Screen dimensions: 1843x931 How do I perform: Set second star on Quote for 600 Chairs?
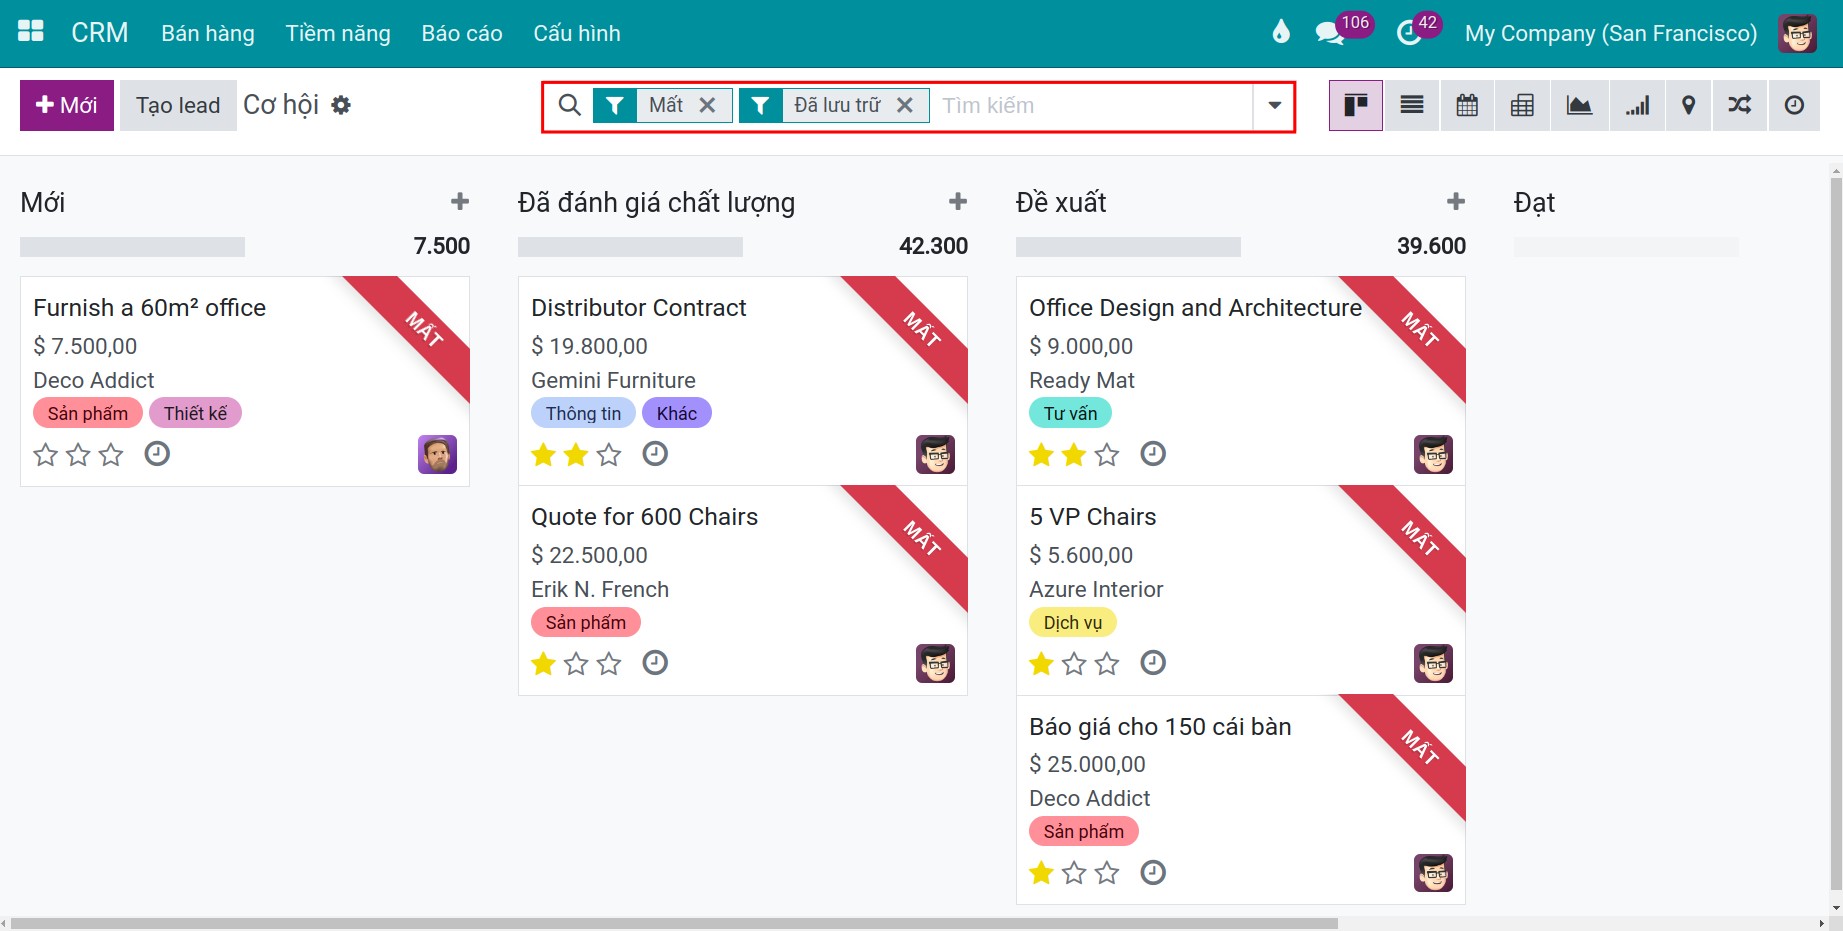tap(576, 664)
